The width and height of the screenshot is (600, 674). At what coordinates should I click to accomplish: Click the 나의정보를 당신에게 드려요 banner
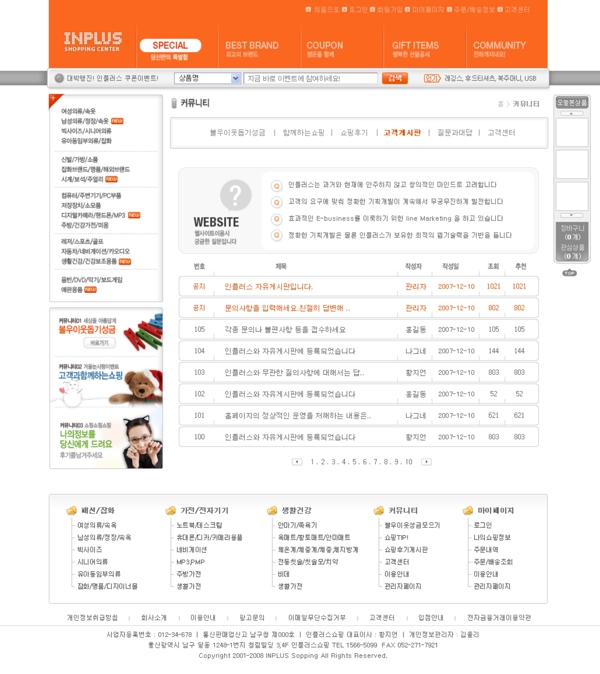[x=106, y=437]
